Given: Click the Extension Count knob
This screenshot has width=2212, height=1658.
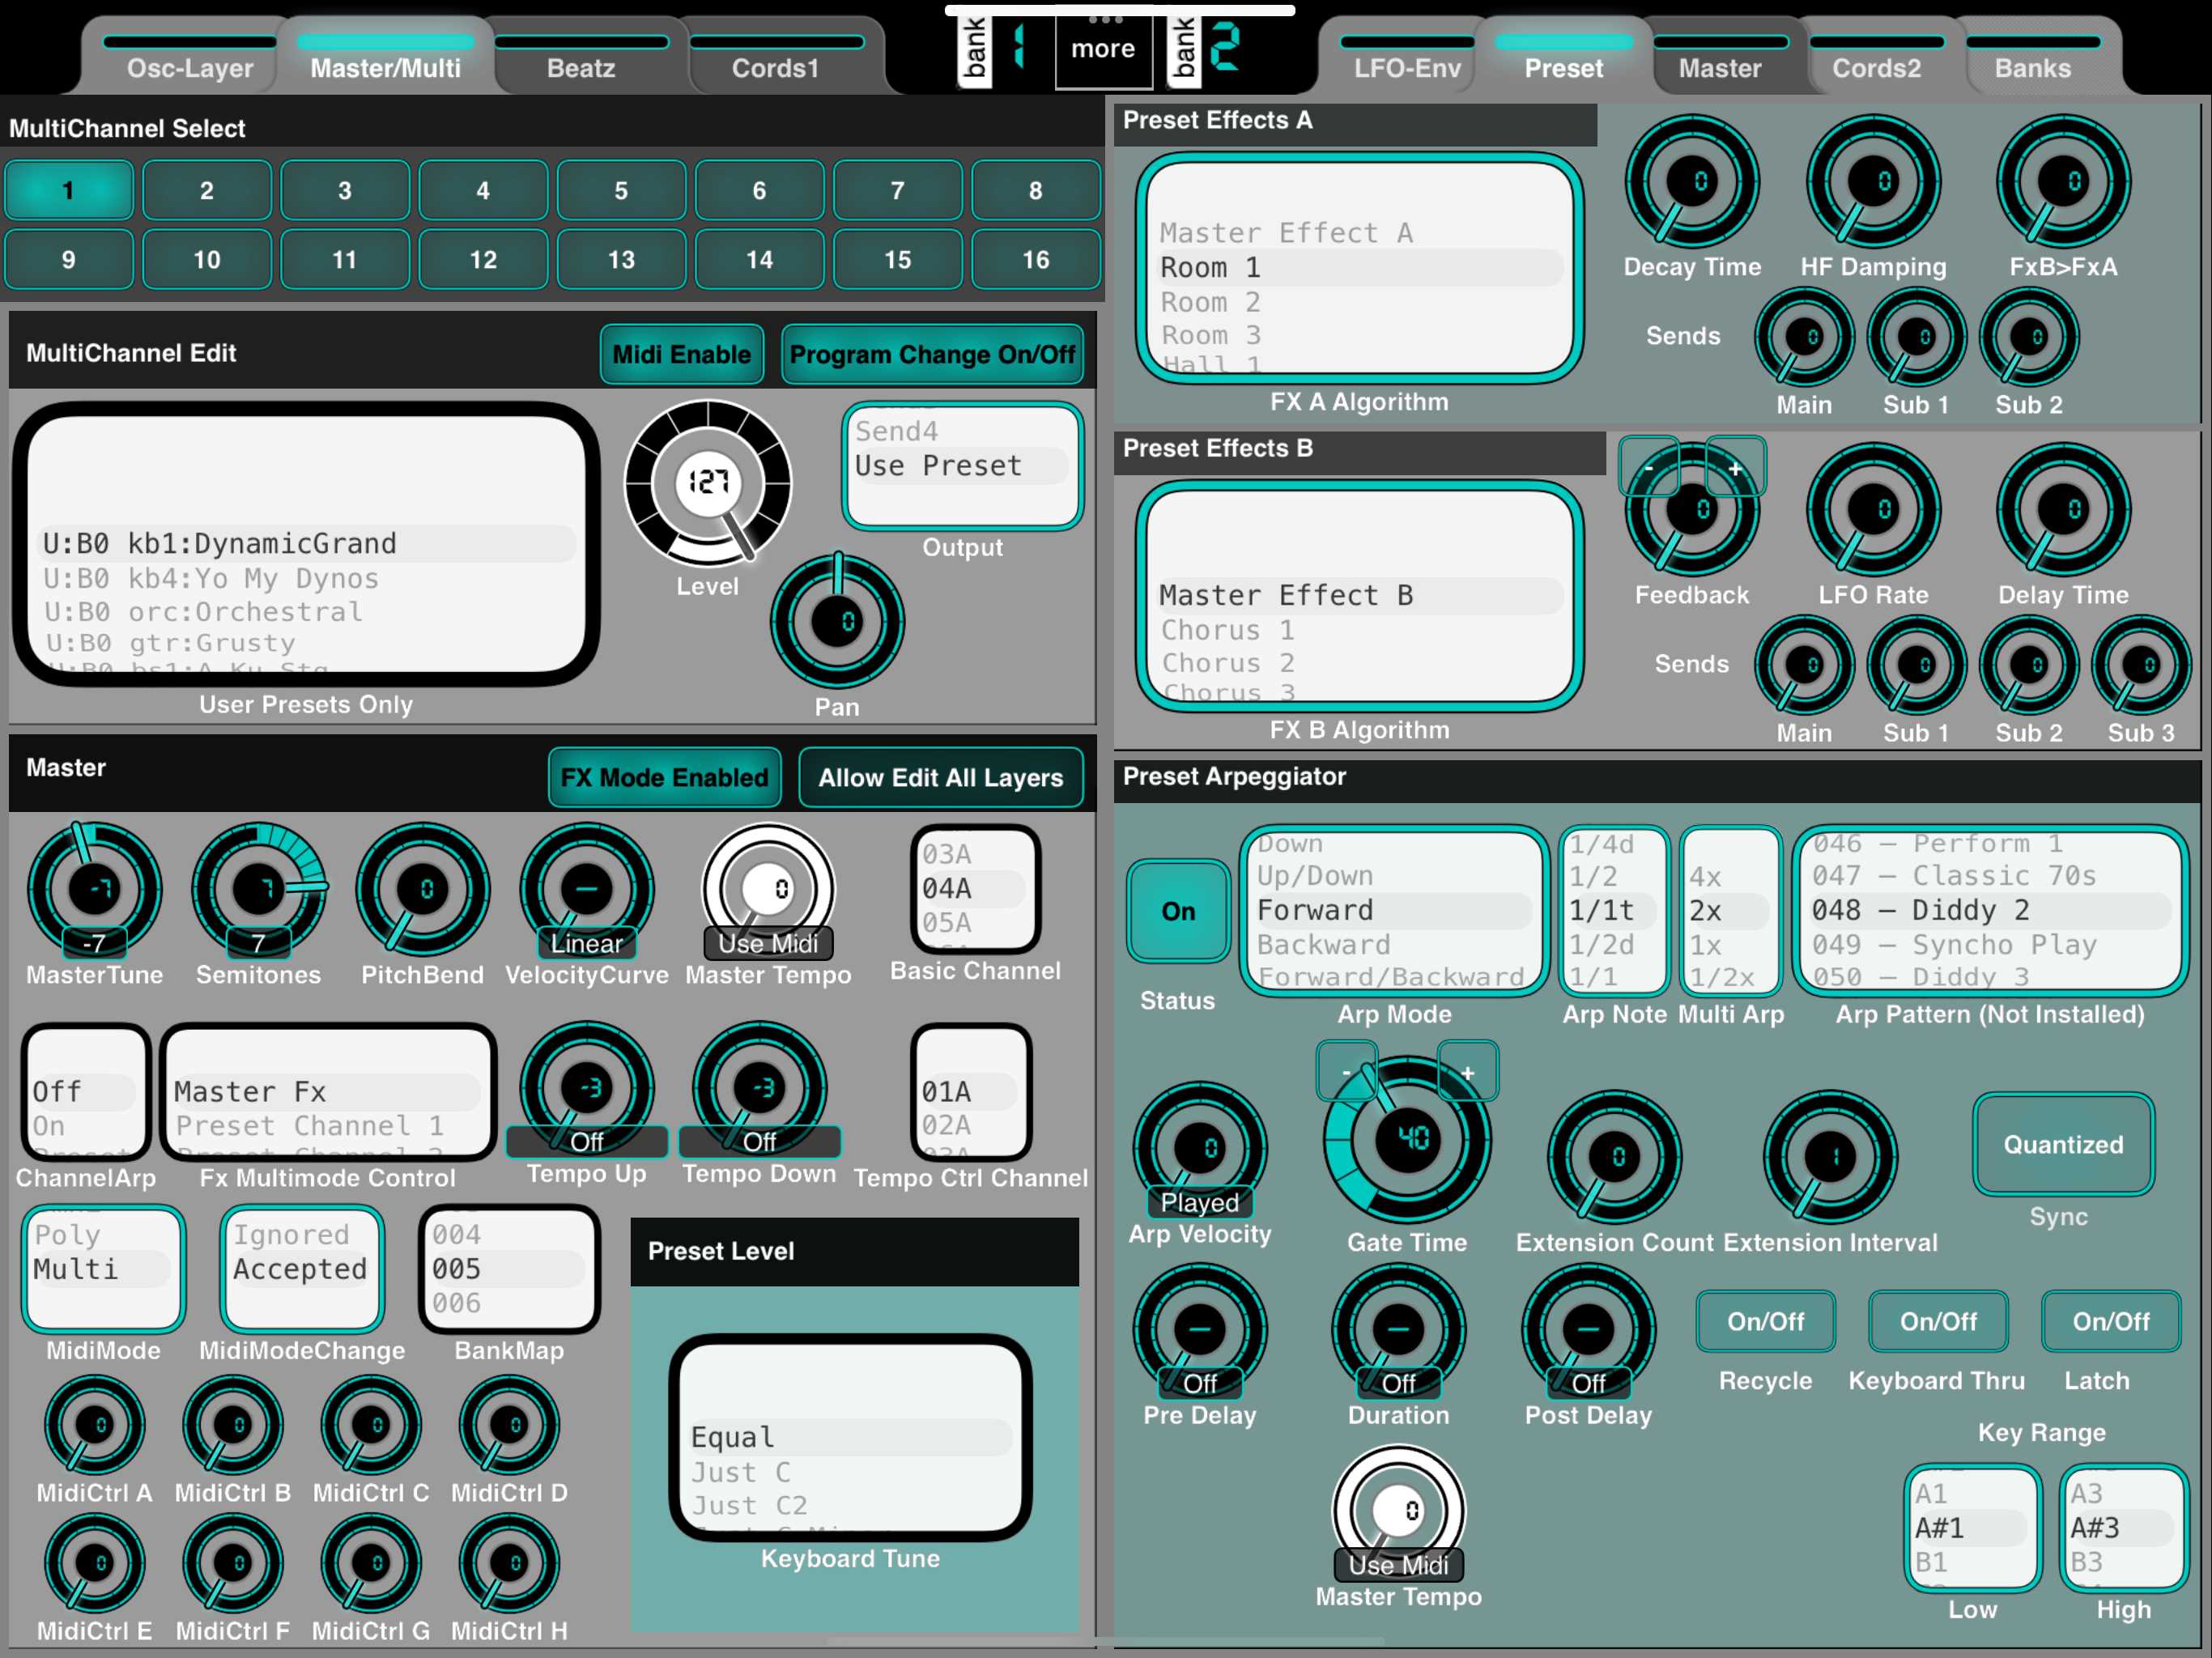Looking at the screenshot, I should 1614,1157.
